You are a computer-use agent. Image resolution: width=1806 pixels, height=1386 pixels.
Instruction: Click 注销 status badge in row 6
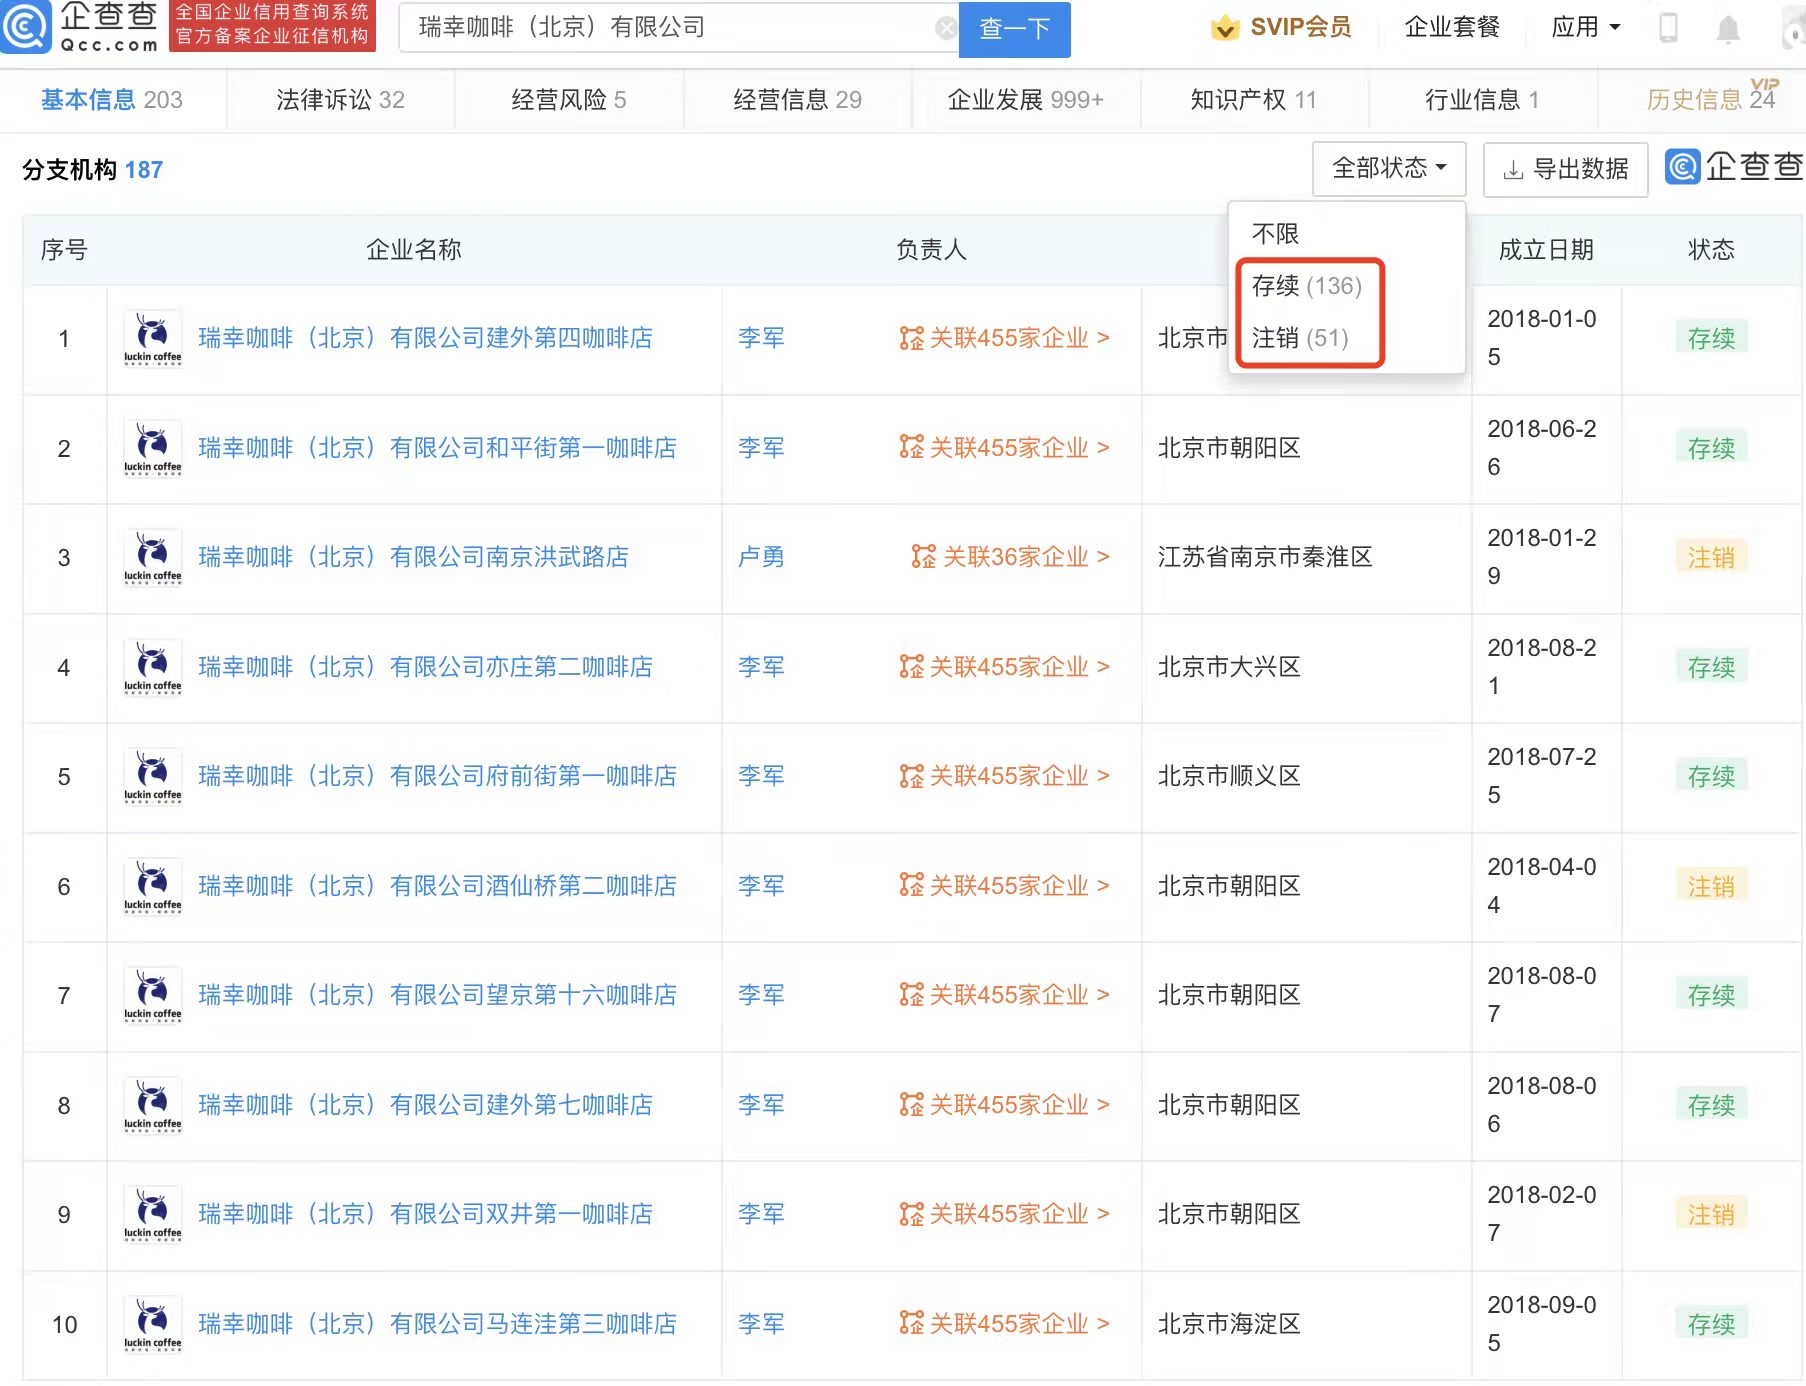[1711, 886]
